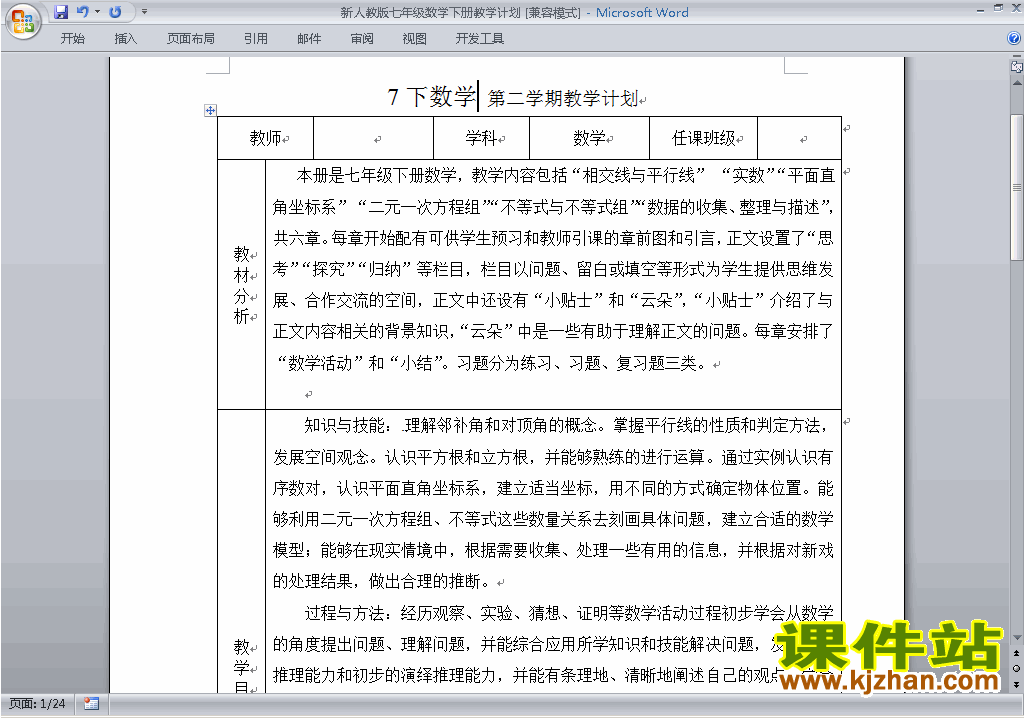Open Word Help question mark icon

[1014, 39]
